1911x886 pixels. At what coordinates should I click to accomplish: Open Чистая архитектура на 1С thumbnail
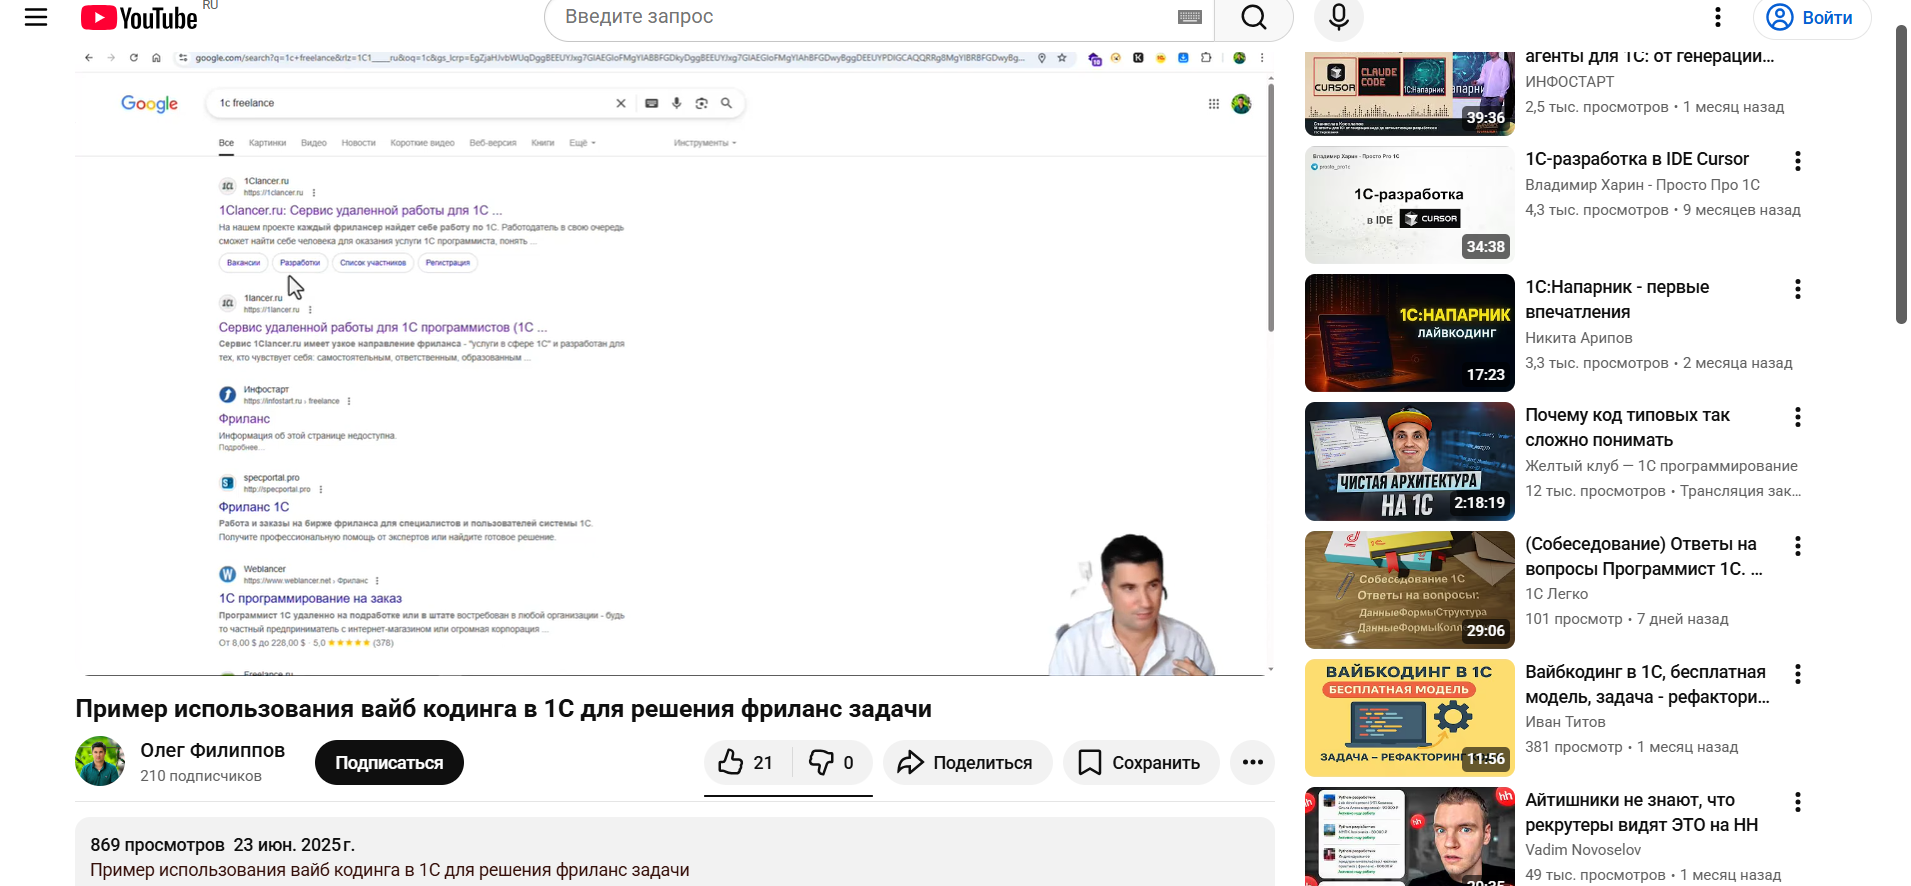coord(1409,461)
